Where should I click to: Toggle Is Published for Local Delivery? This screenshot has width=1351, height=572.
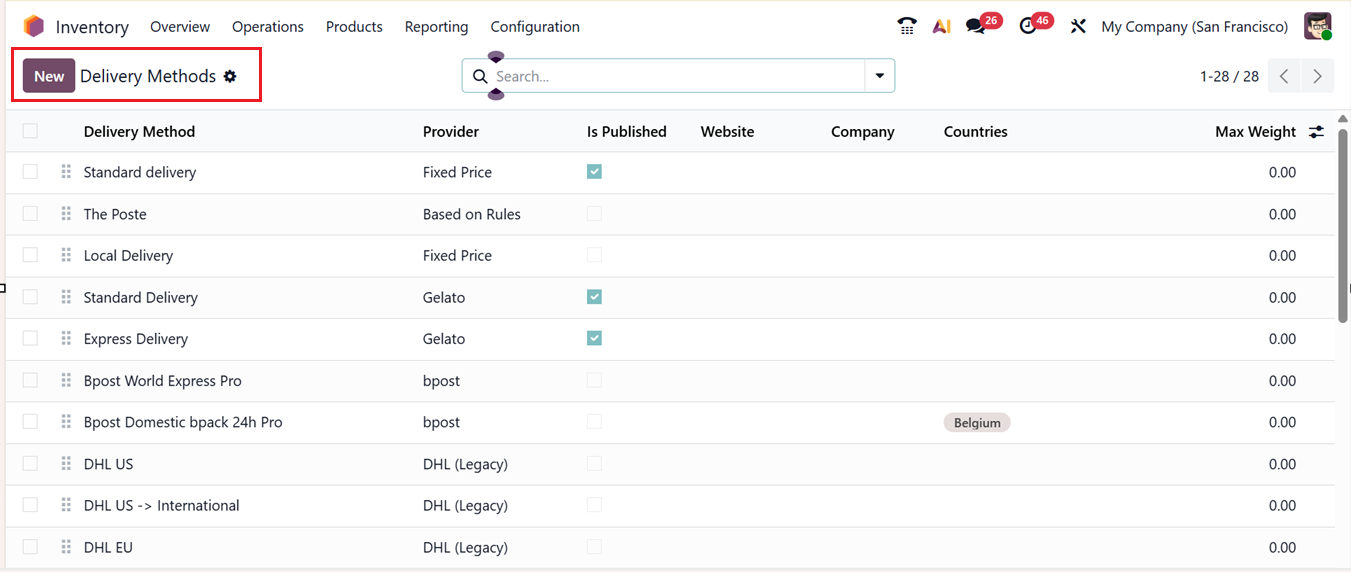(594, 255)
